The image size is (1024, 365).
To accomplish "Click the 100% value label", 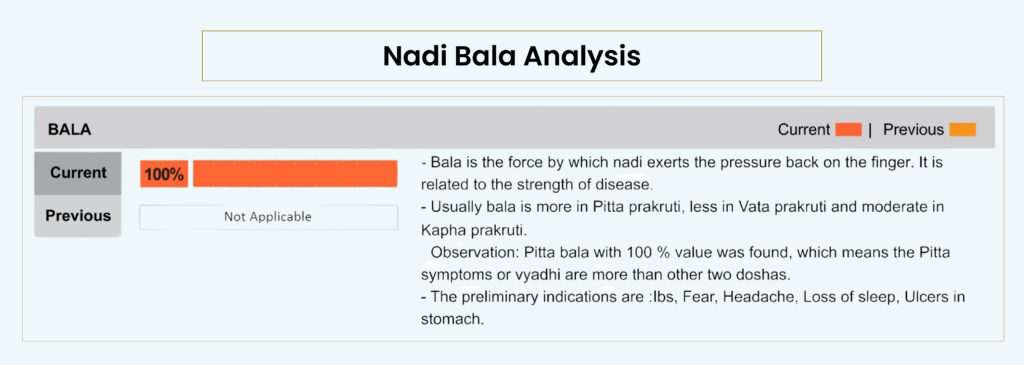I will 164,174.
